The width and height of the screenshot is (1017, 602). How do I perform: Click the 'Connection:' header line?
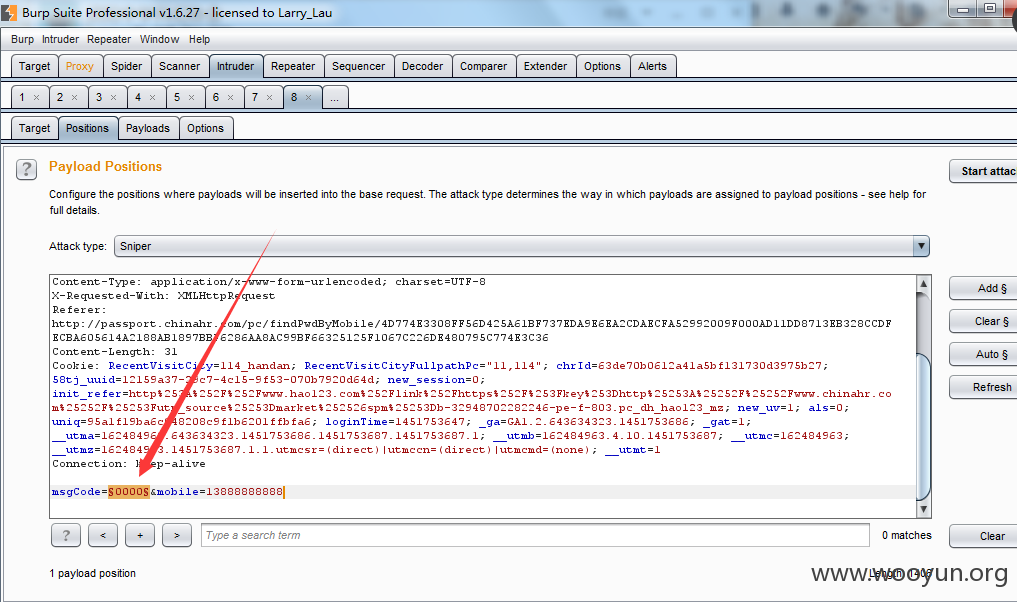pos(128,464)
